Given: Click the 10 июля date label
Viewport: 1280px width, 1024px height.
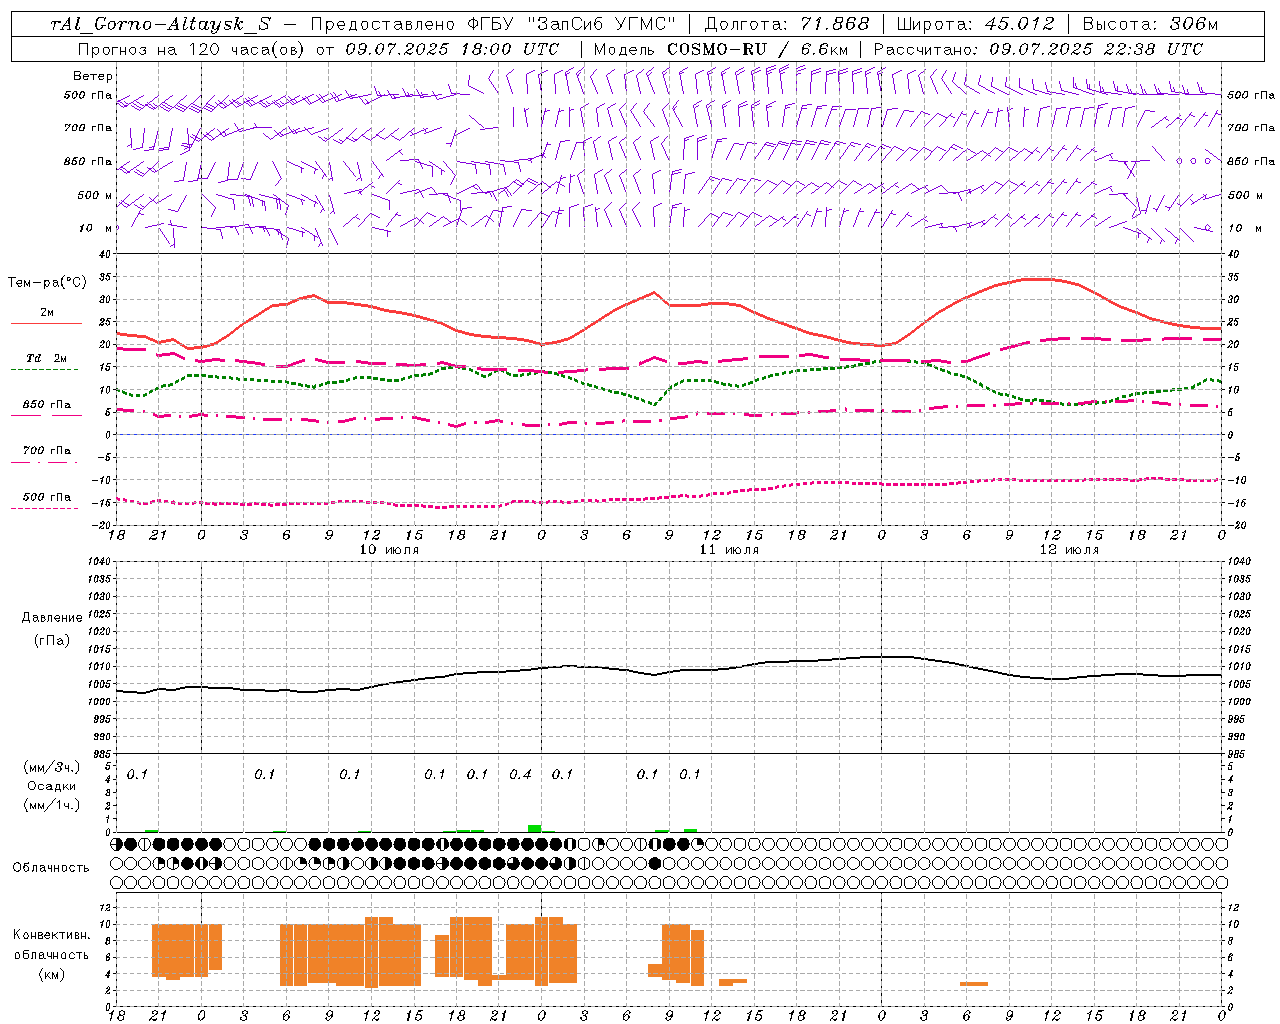Looking at the screenshot, I should tap(389, 550).
